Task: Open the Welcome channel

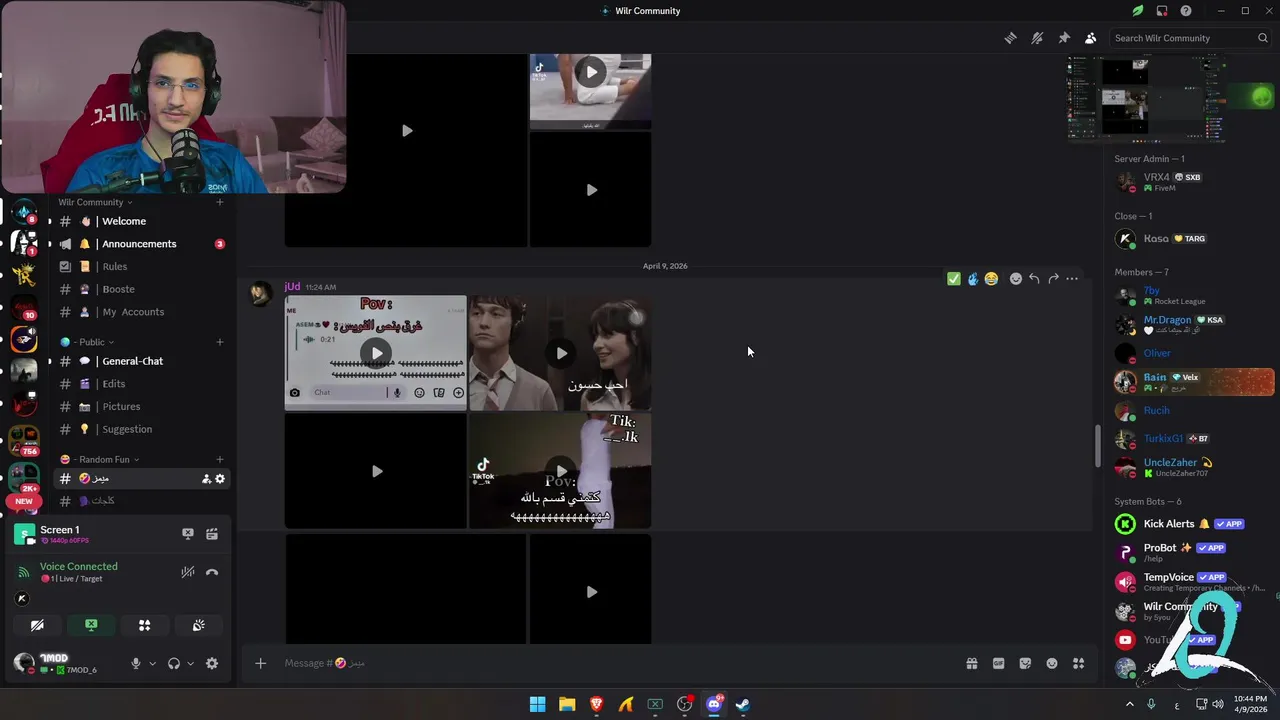Action: [x=141, y=221]
